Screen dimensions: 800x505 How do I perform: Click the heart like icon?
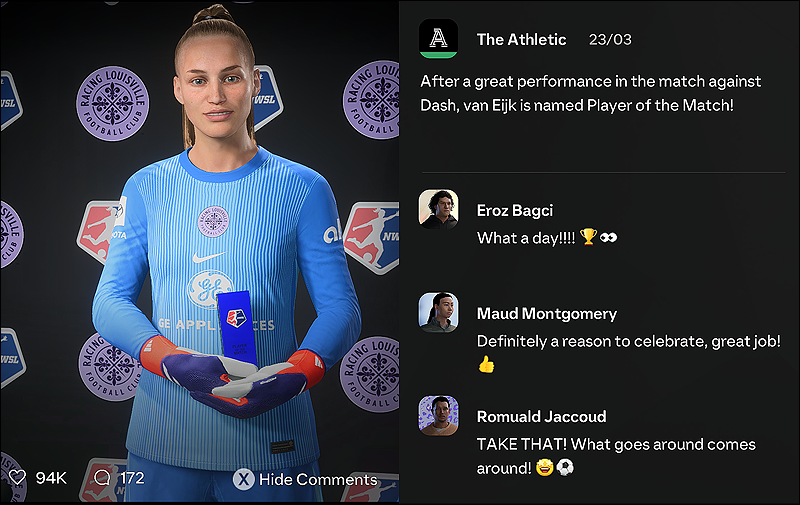click(17, 477)
